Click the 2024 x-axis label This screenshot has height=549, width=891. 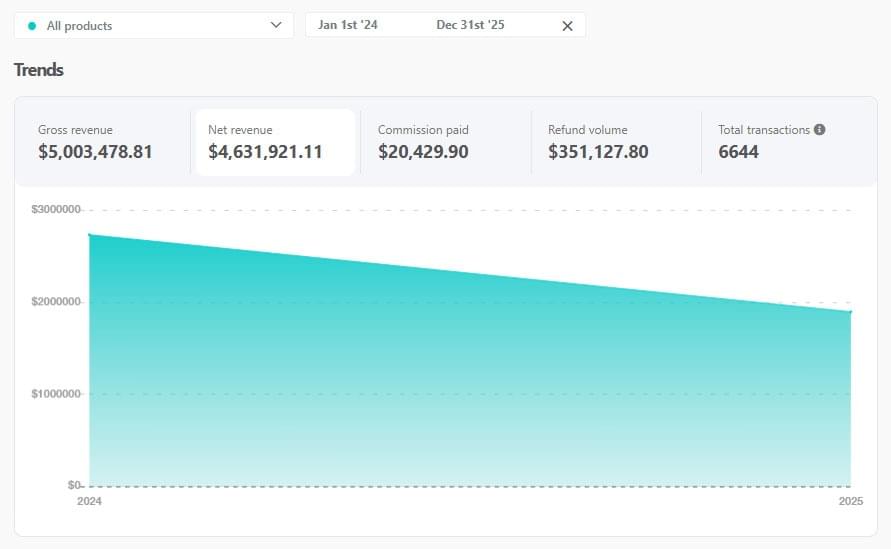click(x=89, y=501)
